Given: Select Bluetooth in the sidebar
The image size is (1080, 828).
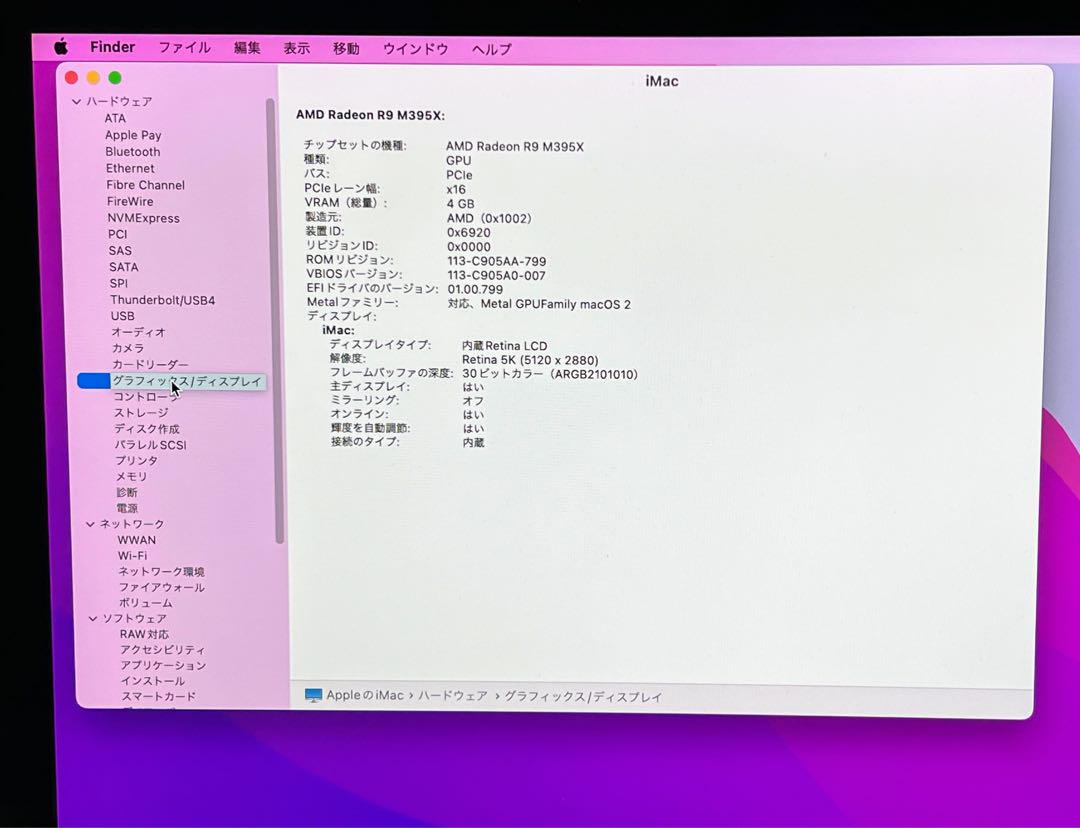Looking at the screenshot, I should tap(133, 152).
